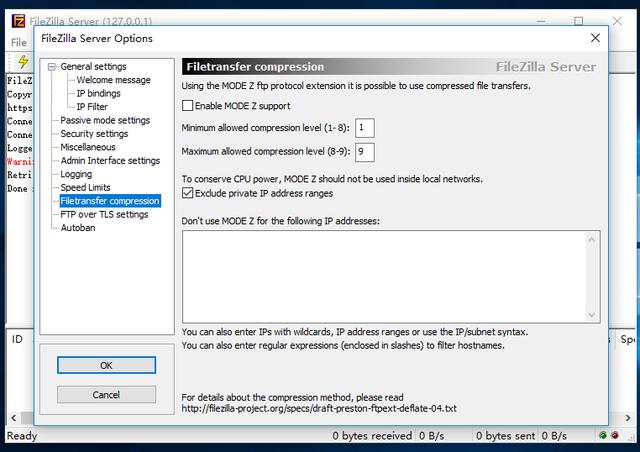
Task: Click the '0 bytes received' status text
Action: tap(372, 436)
